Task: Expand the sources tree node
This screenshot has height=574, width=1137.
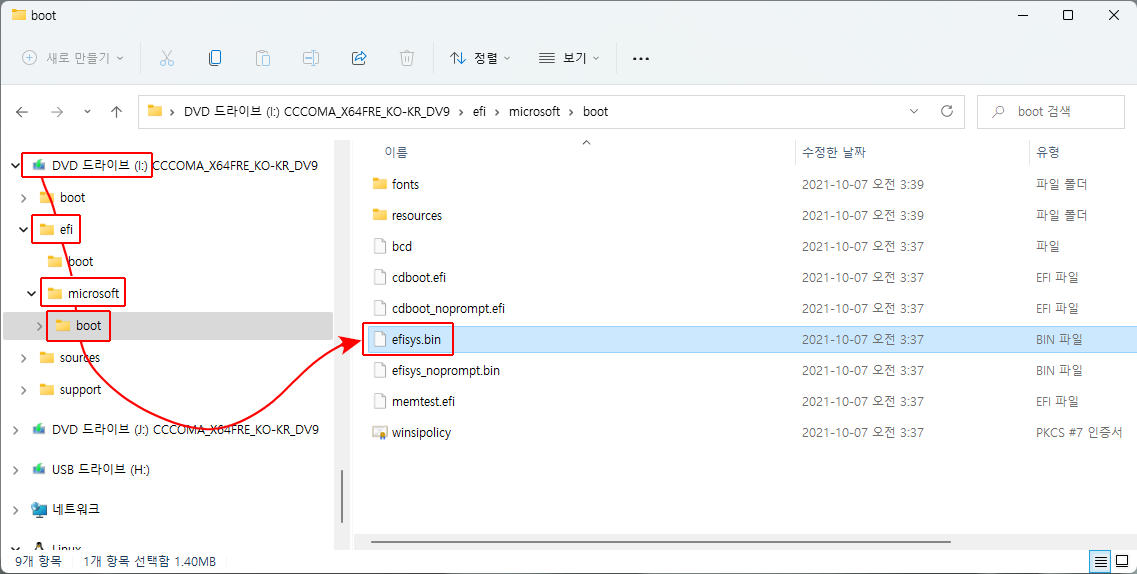Action: (24, 358)
